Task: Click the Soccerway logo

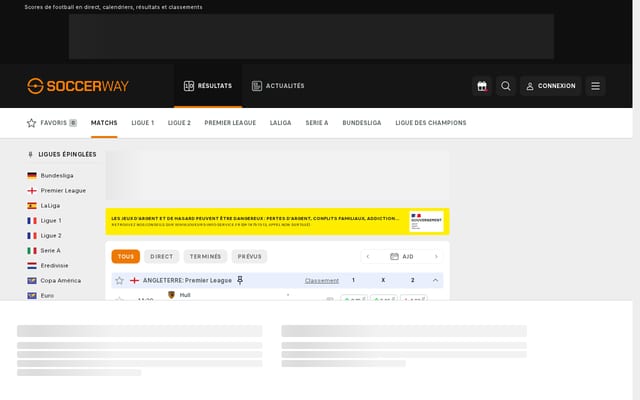Action: [x=78, y=86]
